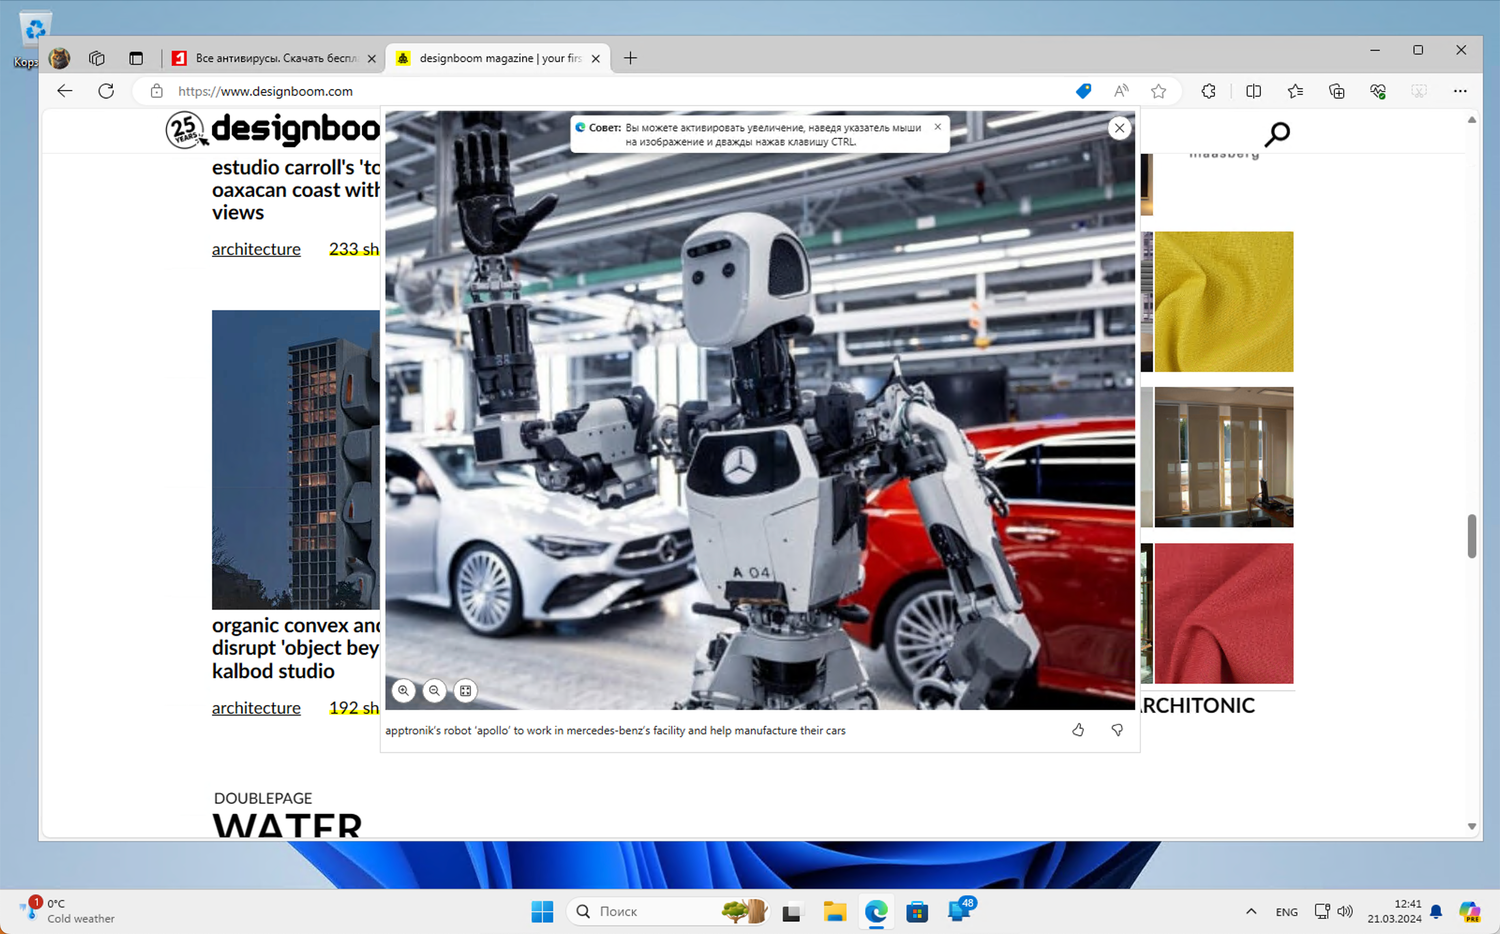Open the first 'architecture' category link
This screenshot has width=1500, height=934.
[x=256, y=249]
